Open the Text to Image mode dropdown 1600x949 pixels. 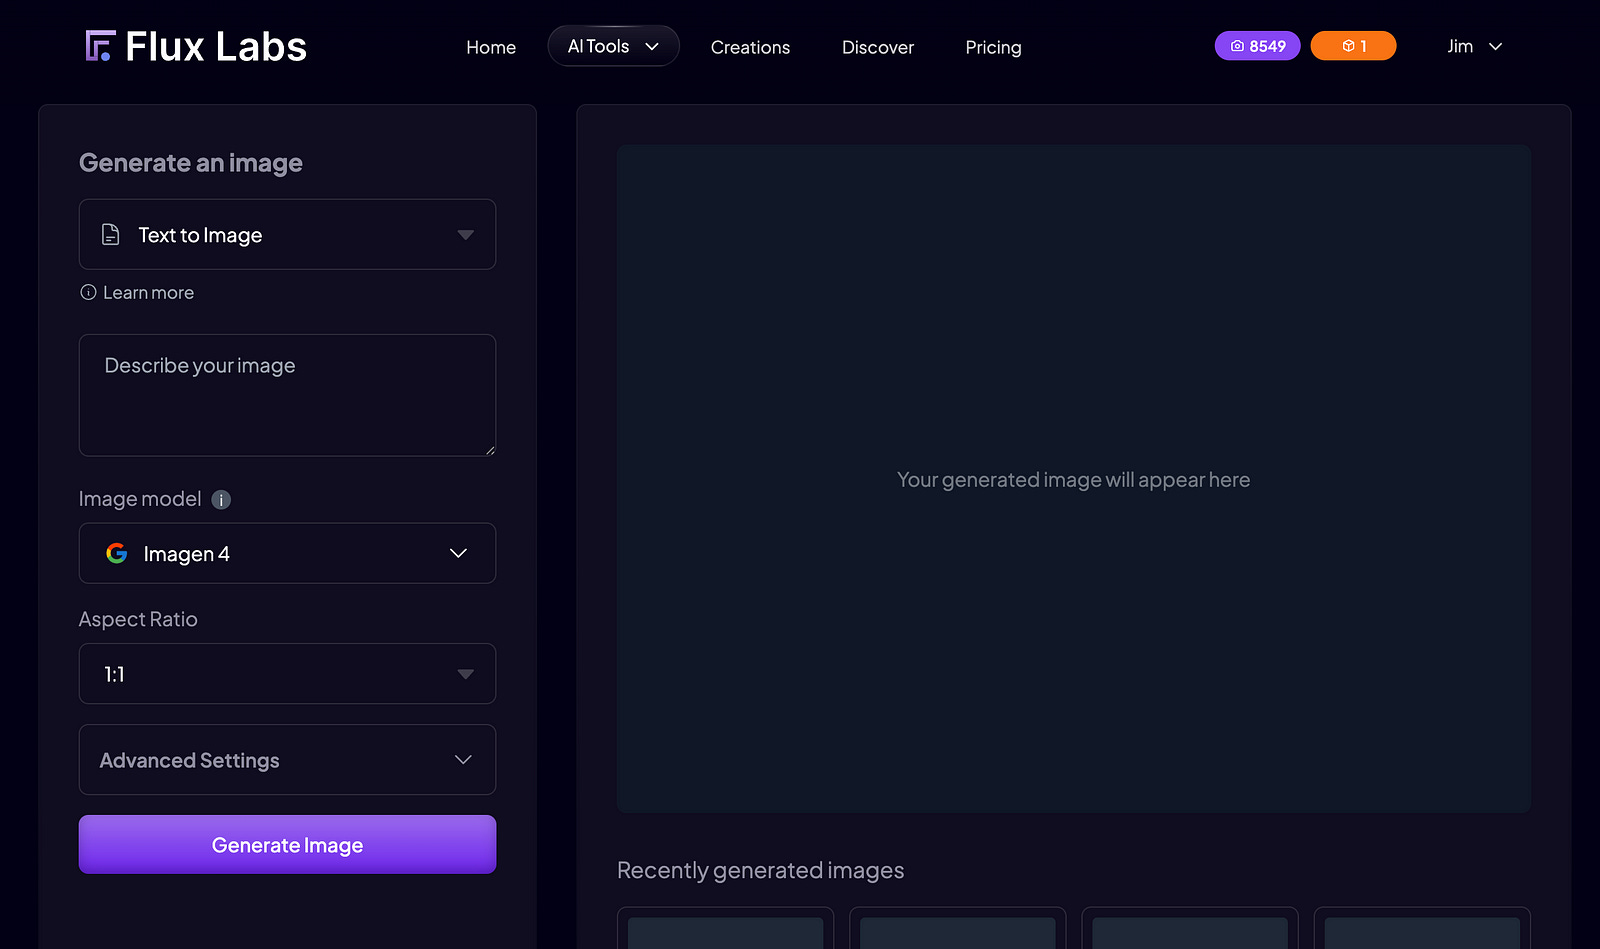(x=287, y=234)
